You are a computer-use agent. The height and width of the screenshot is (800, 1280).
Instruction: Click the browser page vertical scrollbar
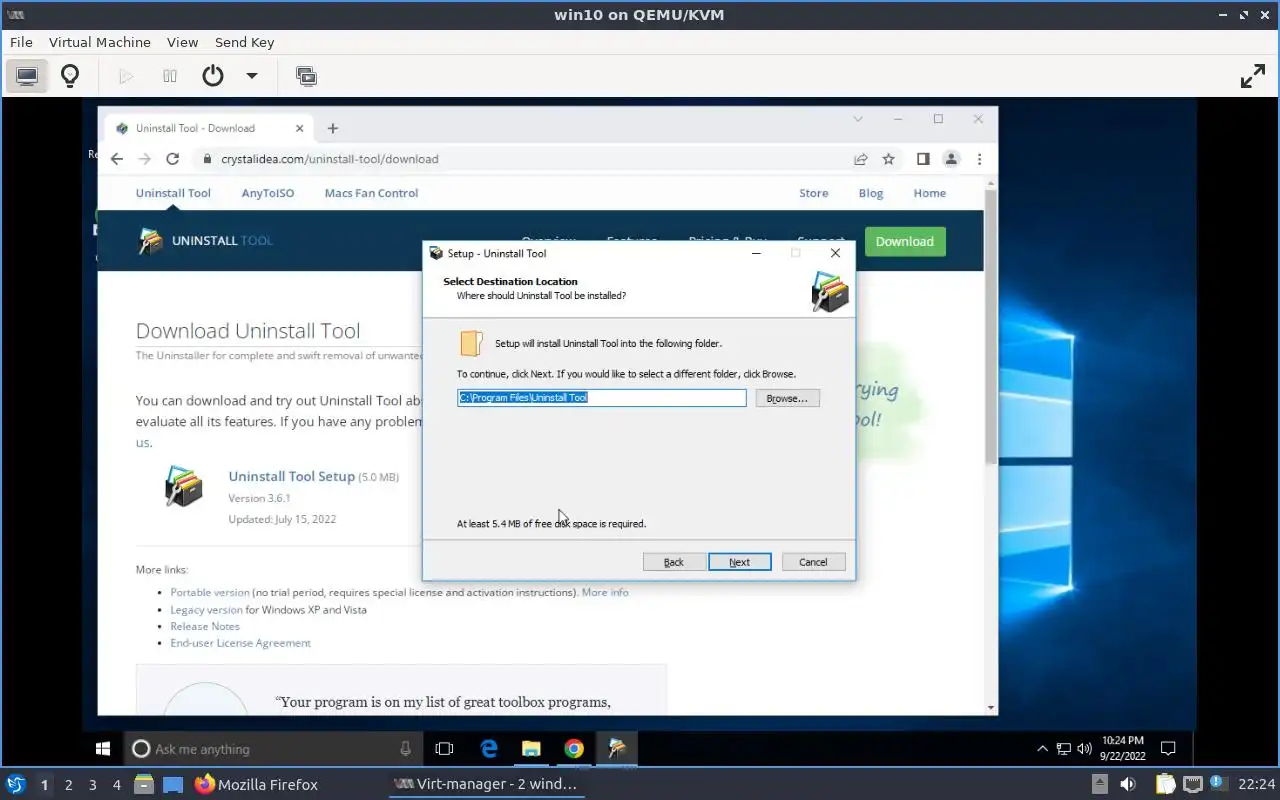[991, 325]
